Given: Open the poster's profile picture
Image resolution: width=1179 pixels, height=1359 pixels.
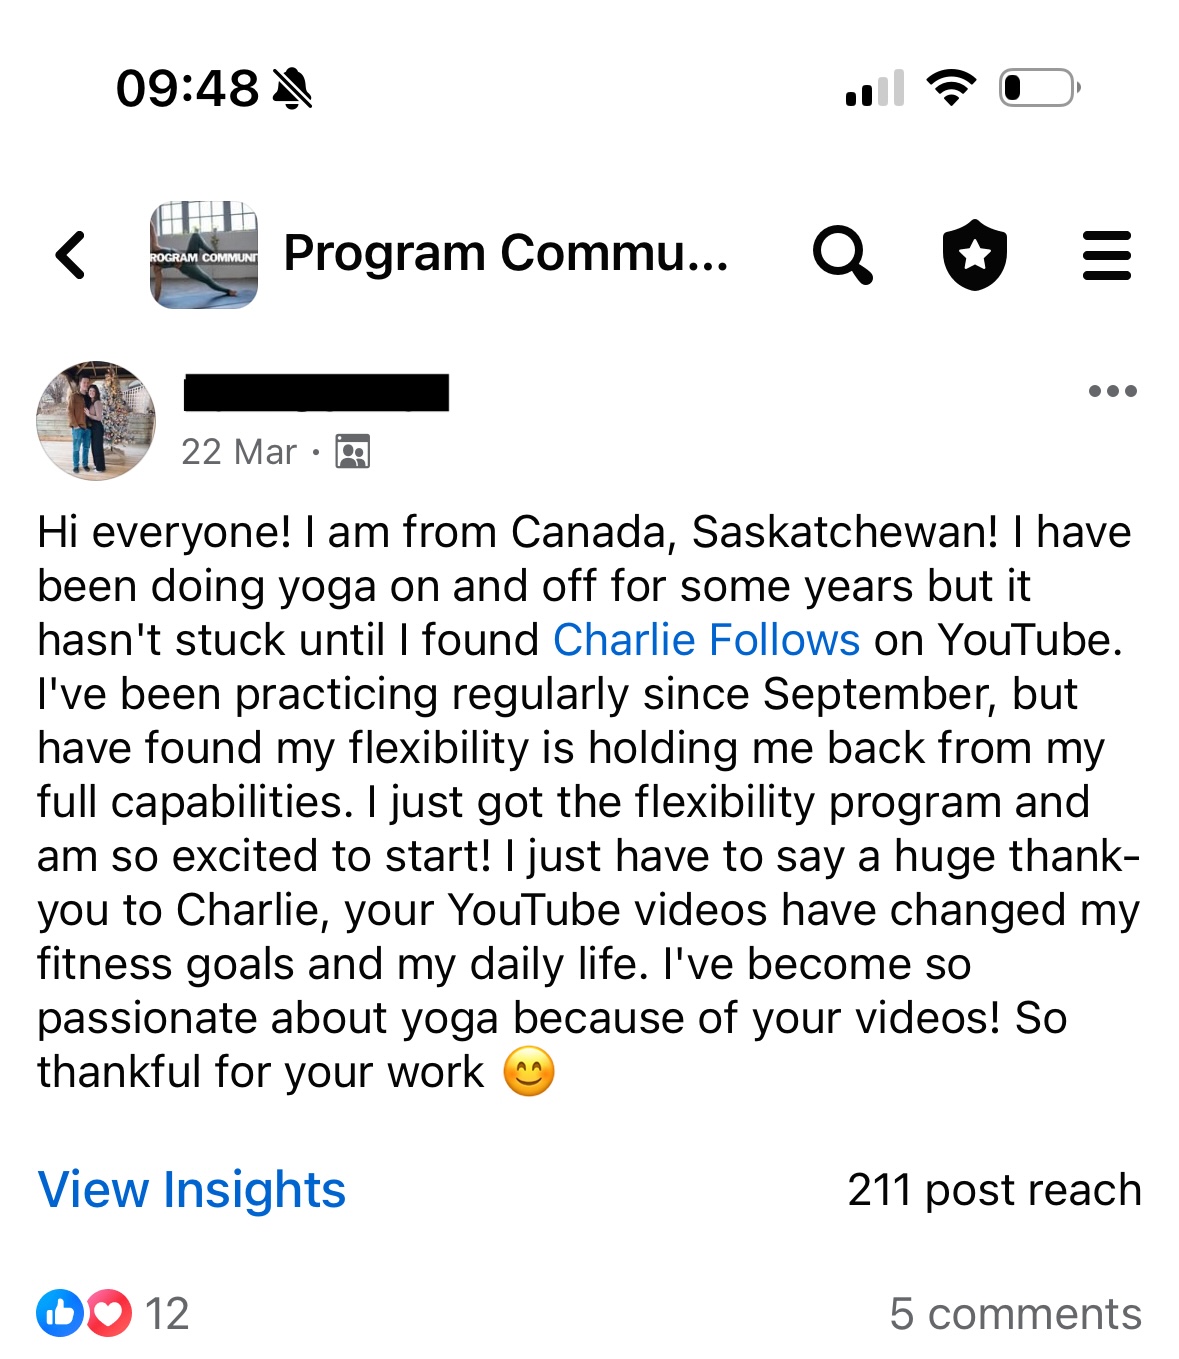Looking at the screenshot, I should (x=96, y=421).
